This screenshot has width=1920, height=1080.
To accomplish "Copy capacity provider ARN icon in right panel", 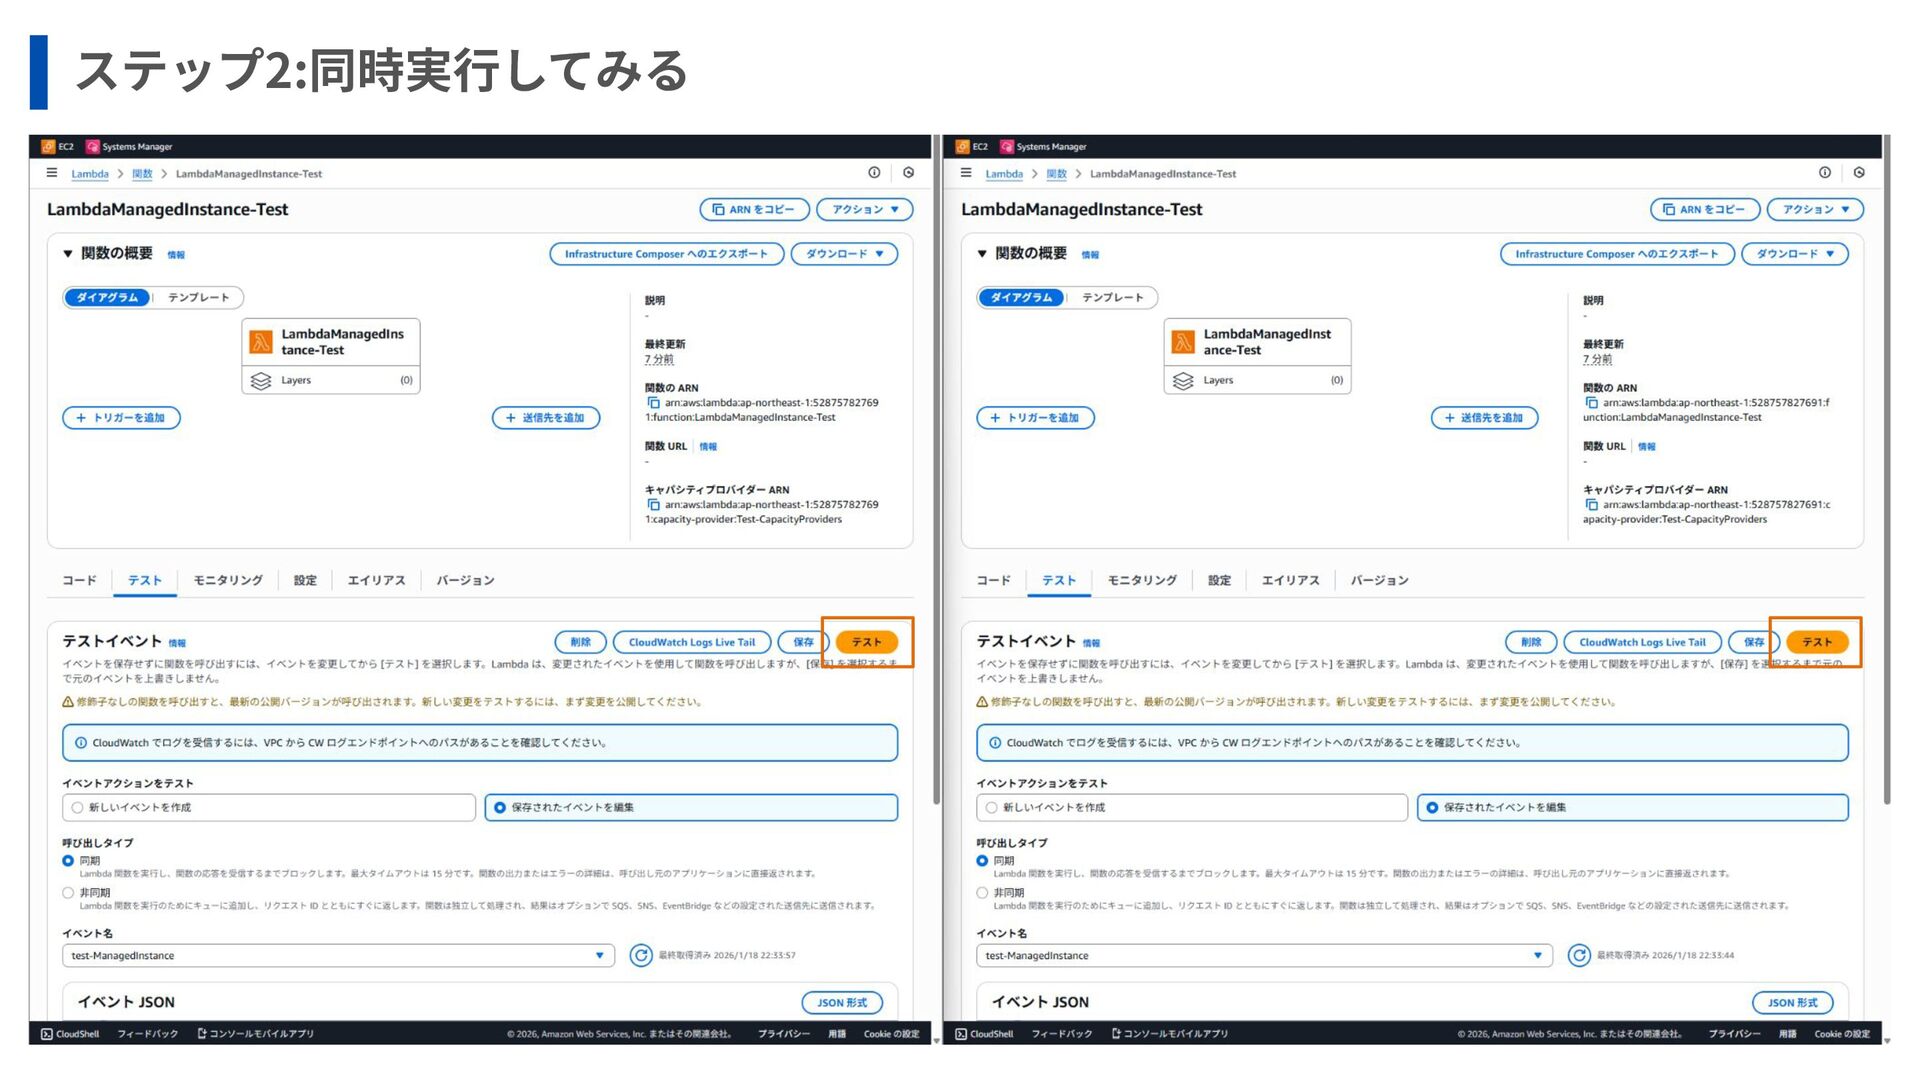I will click(x=1591, y=505).
